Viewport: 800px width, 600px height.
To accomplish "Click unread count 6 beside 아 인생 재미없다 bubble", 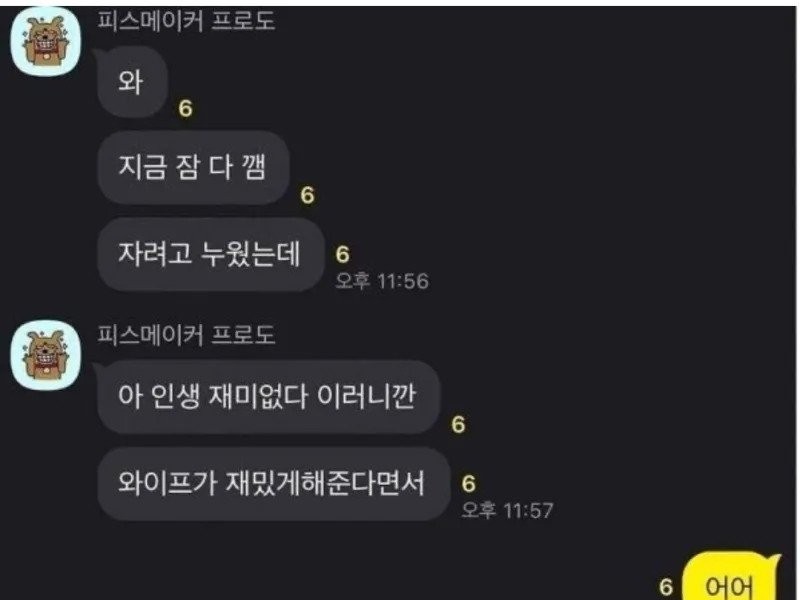I will click(458, 424).
